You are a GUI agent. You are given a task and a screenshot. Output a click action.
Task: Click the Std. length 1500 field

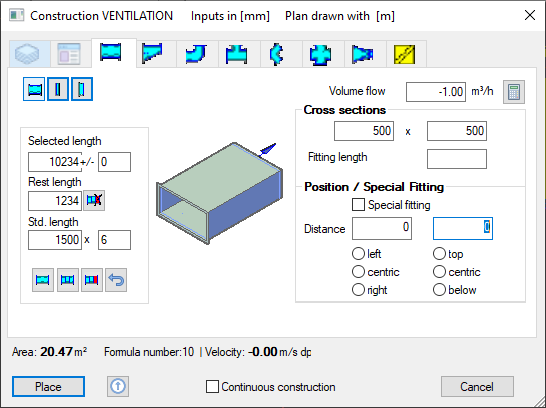[55, 240]
